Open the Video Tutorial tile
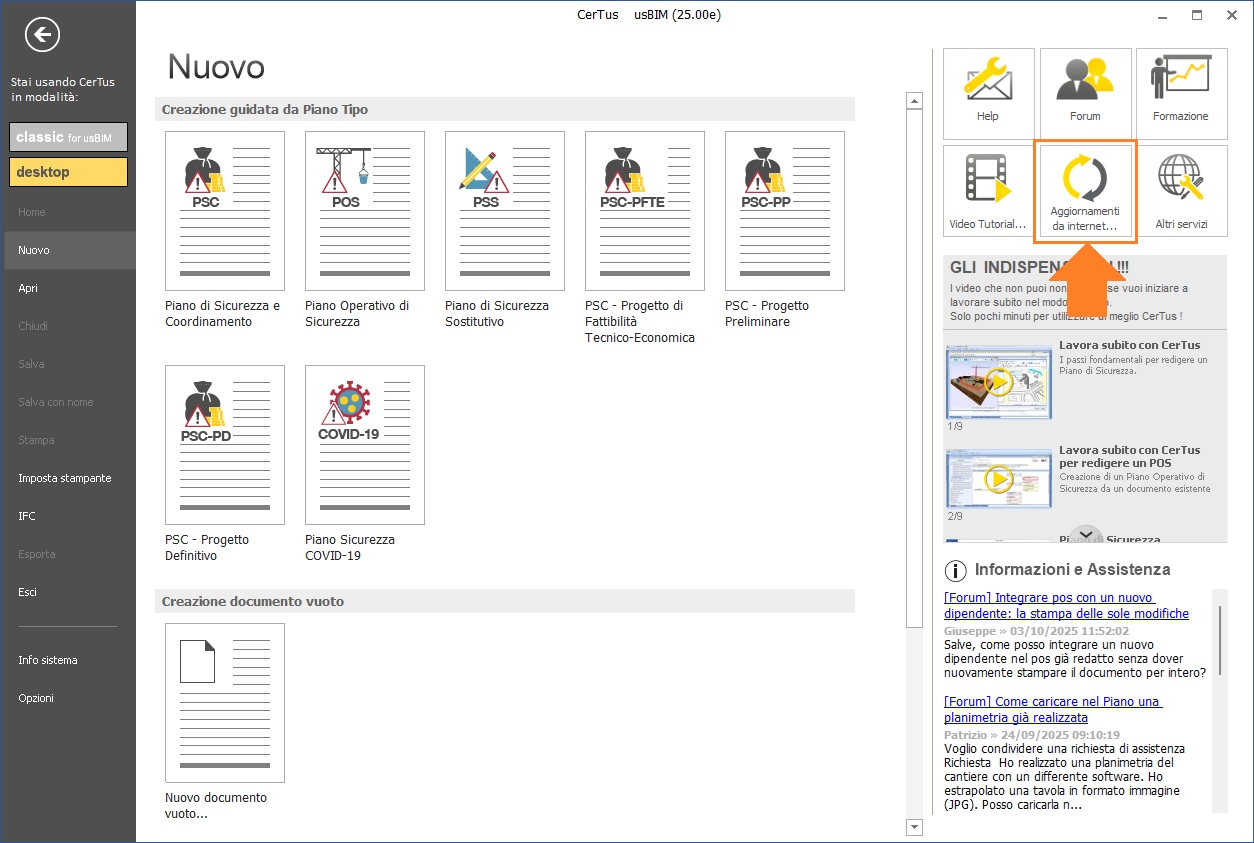The height and width of the screenshot is (843, 1254). 988,192
